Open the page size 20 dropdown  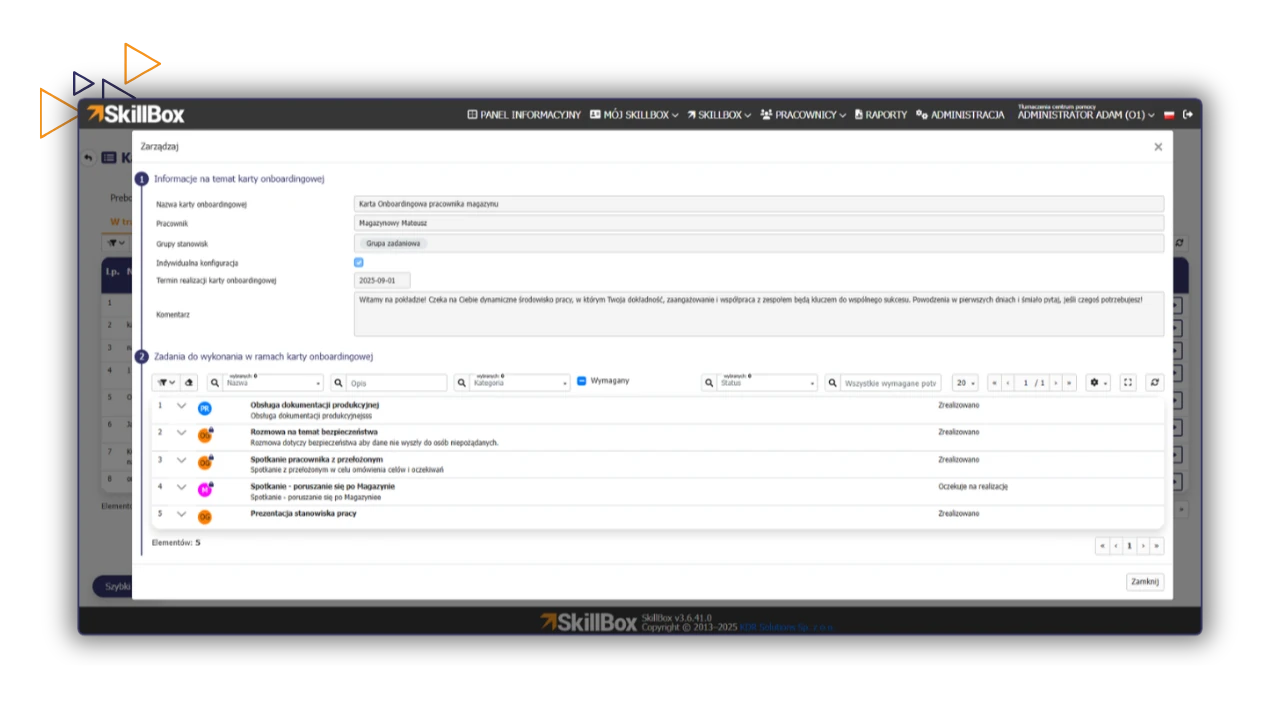(965, 383)
